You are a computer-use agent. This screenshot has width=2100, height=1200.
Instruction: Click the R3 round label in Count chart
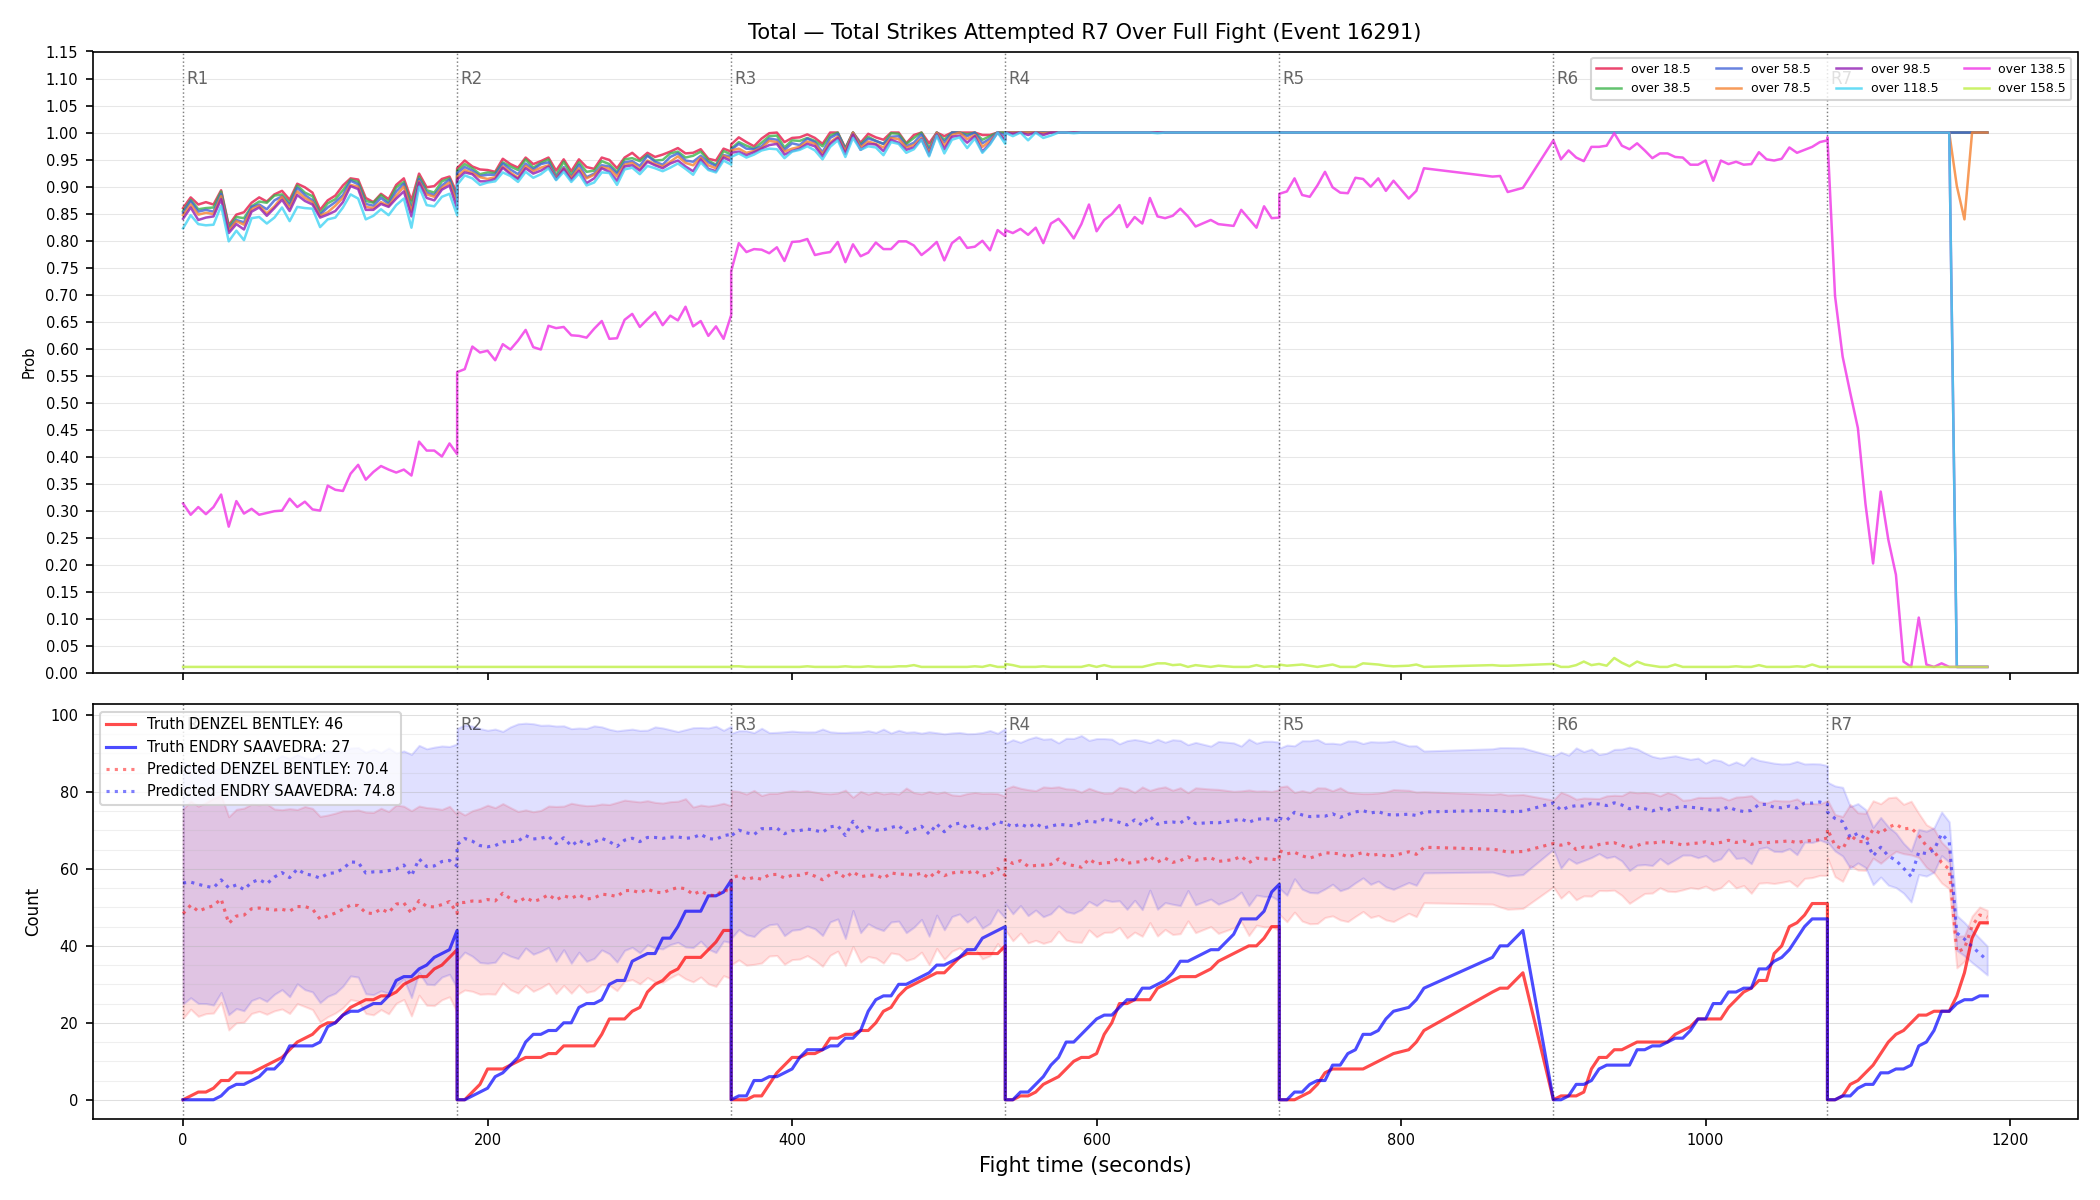point(745,725)
